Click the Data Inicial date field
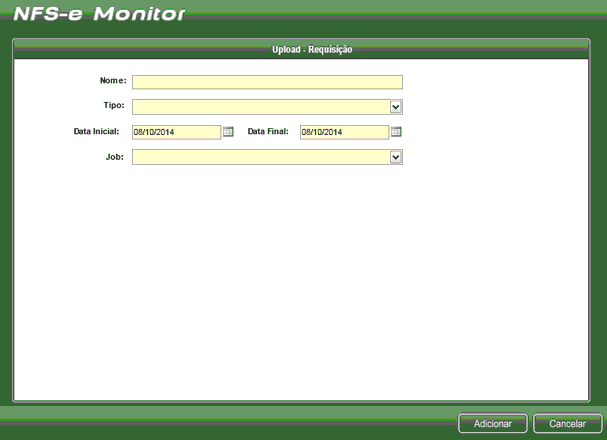 click(177, 132)
